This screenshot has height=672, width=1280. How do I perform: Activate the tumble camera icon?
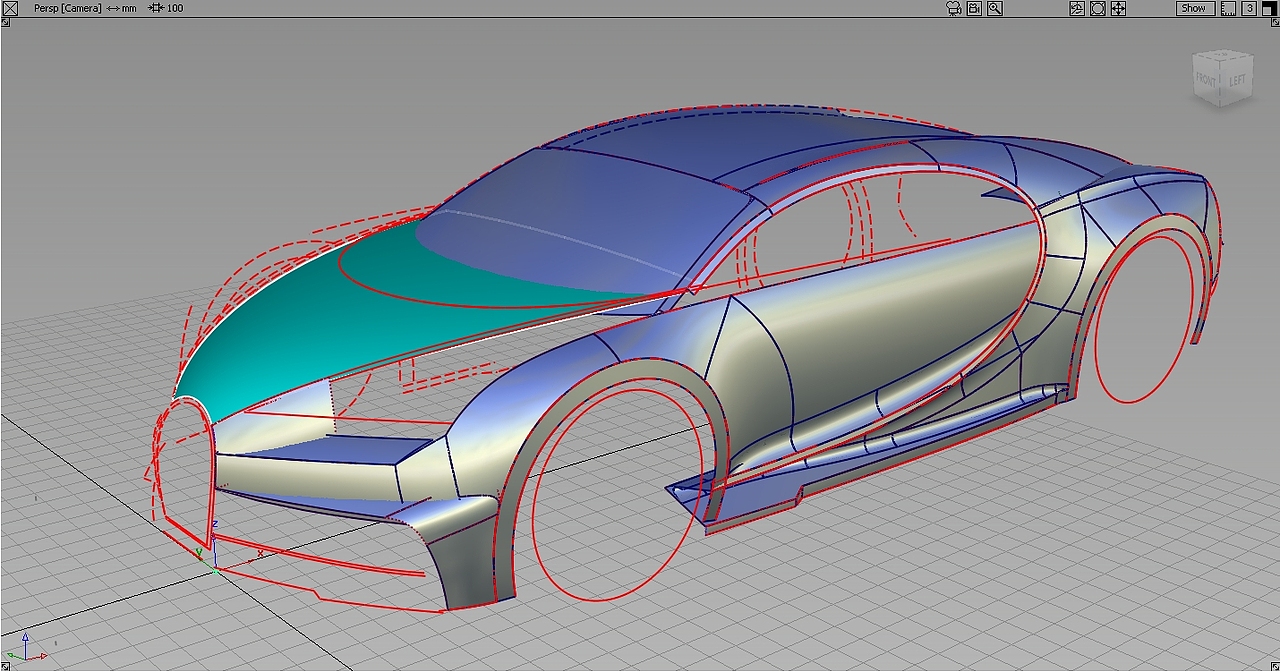click(x=1077, y=8)
